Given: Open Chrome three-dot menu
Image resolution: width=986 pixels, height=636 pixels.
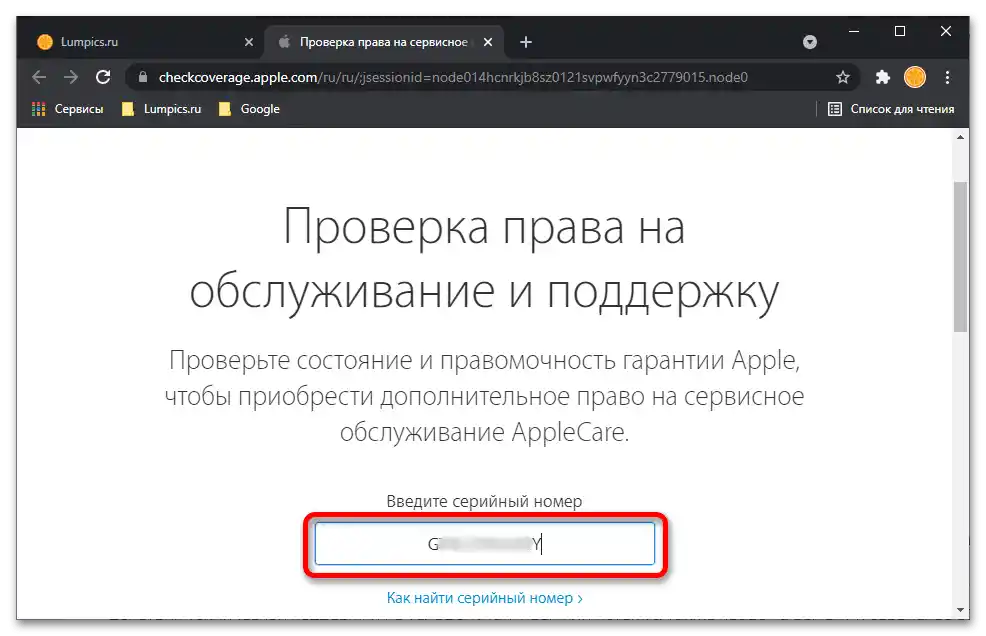Looking at the screenshot, I should (947, 77).
